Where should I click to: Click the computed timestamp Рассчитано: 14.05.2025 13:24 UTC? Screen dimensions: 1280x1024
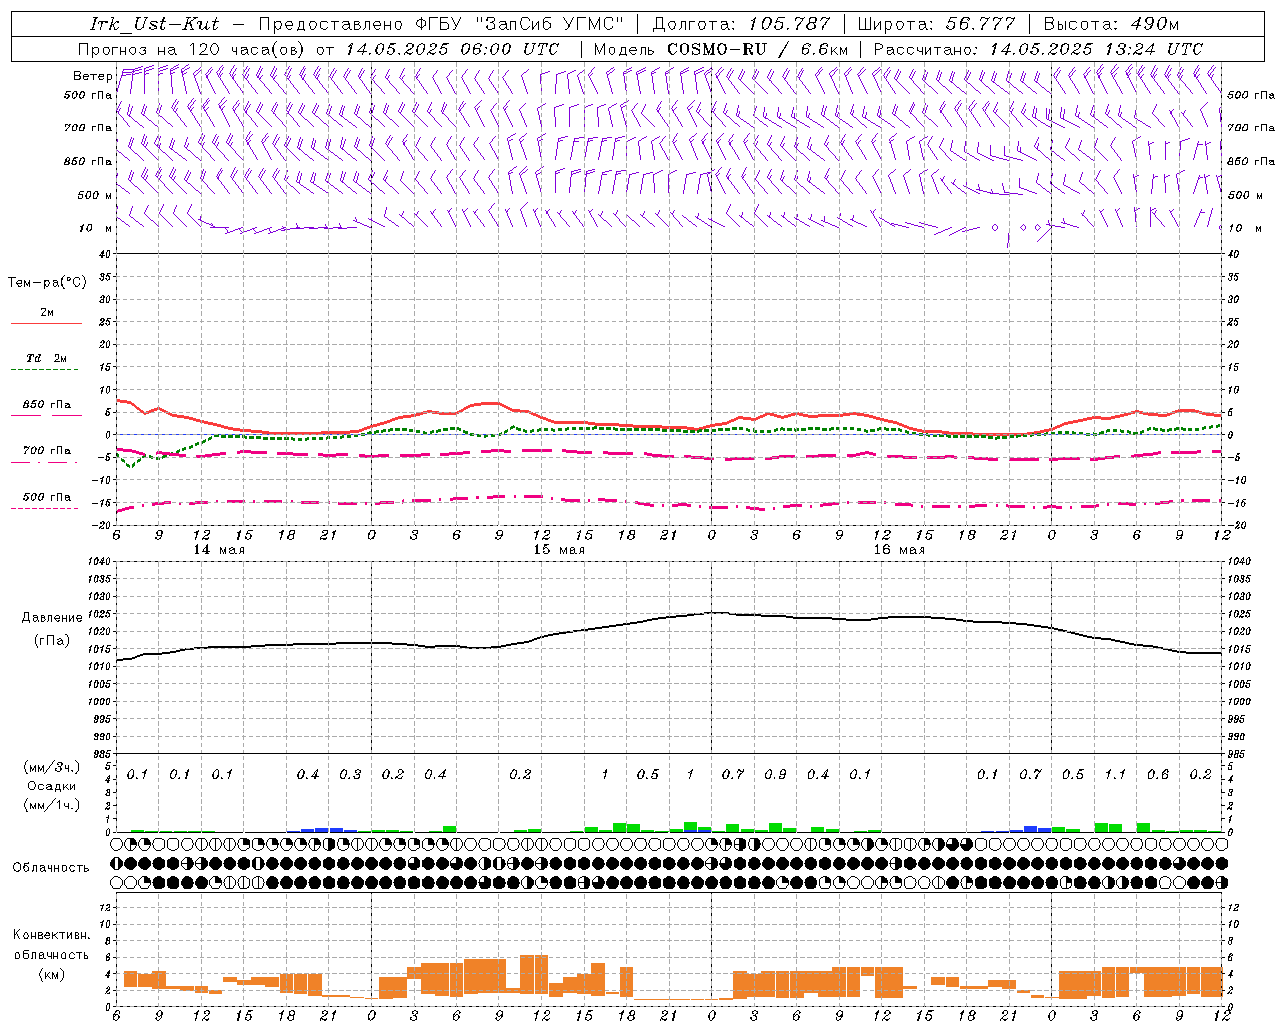tap(1038, 49)
